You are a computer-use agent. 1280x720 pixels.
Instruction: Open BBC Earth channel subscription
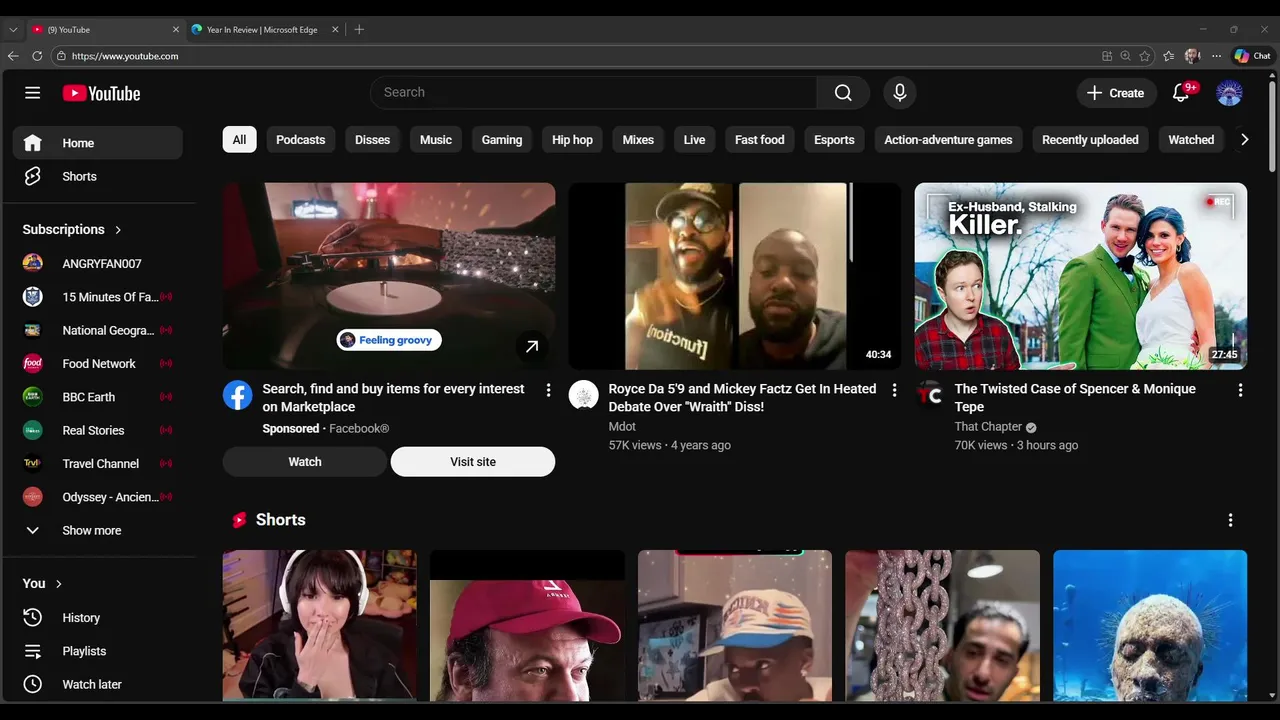[98, 397]
